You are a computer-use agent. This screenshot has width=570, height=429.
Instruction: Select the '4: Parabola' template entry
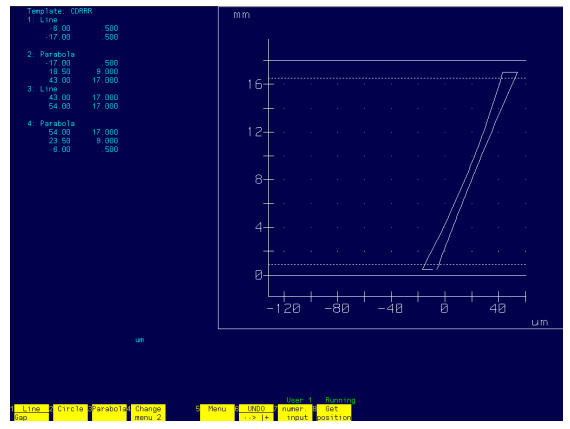(51, 123)
